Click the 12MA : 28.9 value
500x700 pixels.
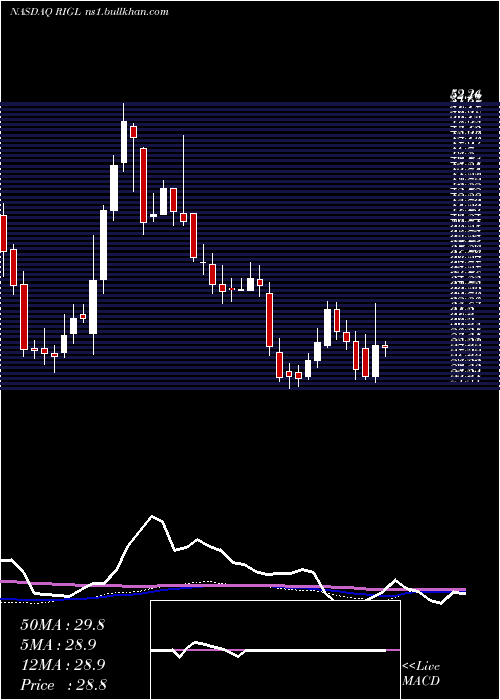click(62, 665)
